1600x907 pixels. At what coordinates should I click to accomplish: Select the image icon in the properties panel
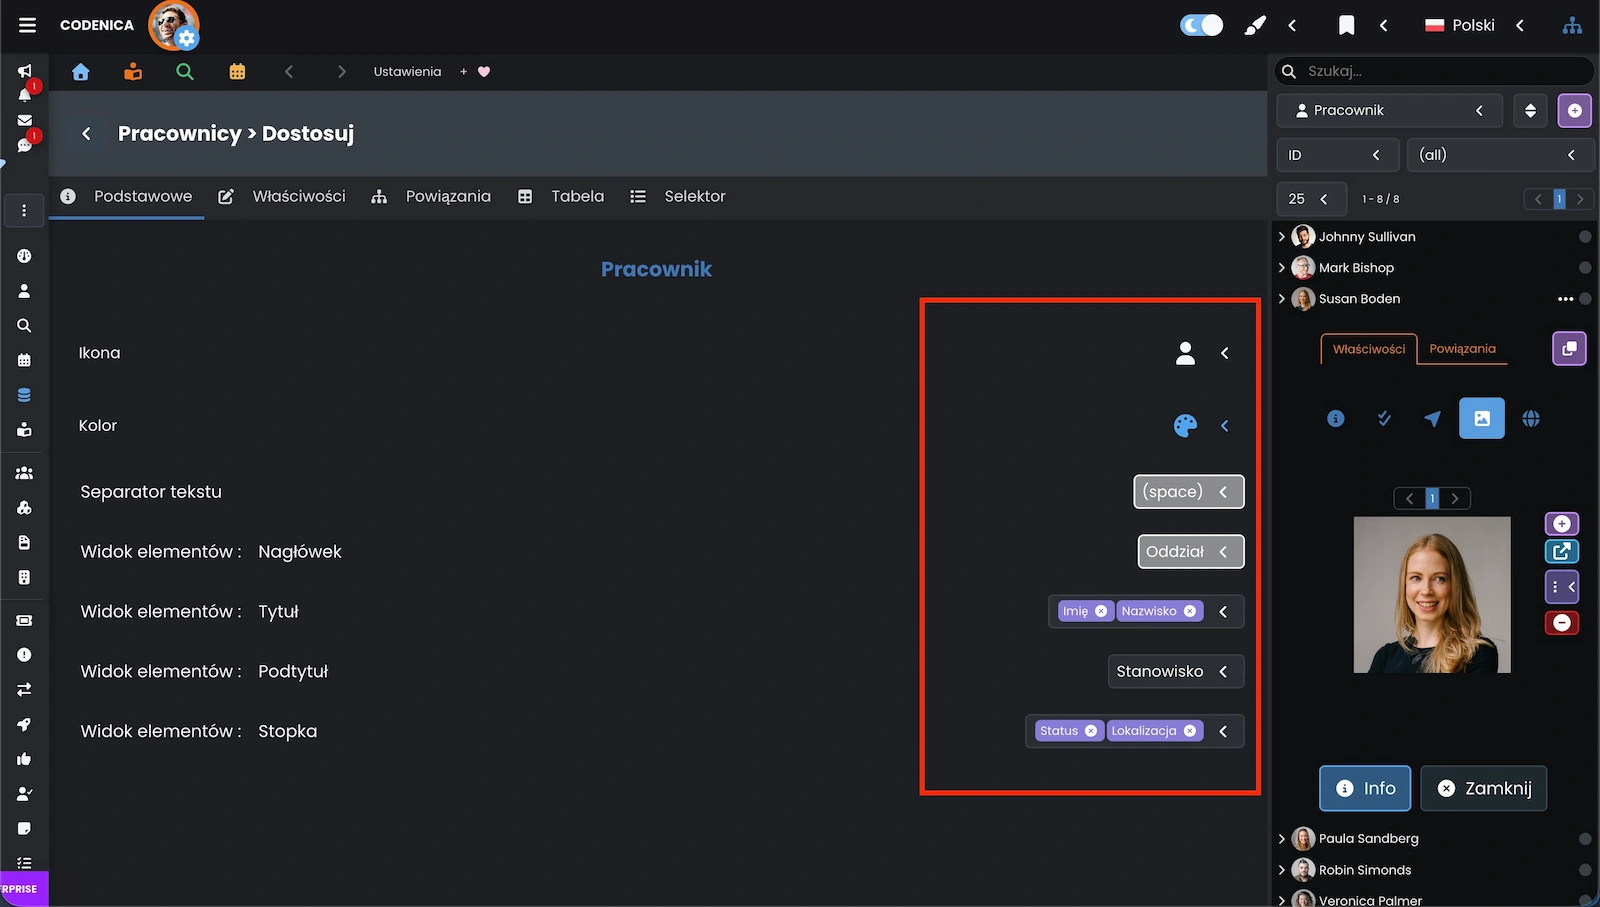click(1481, 419)
